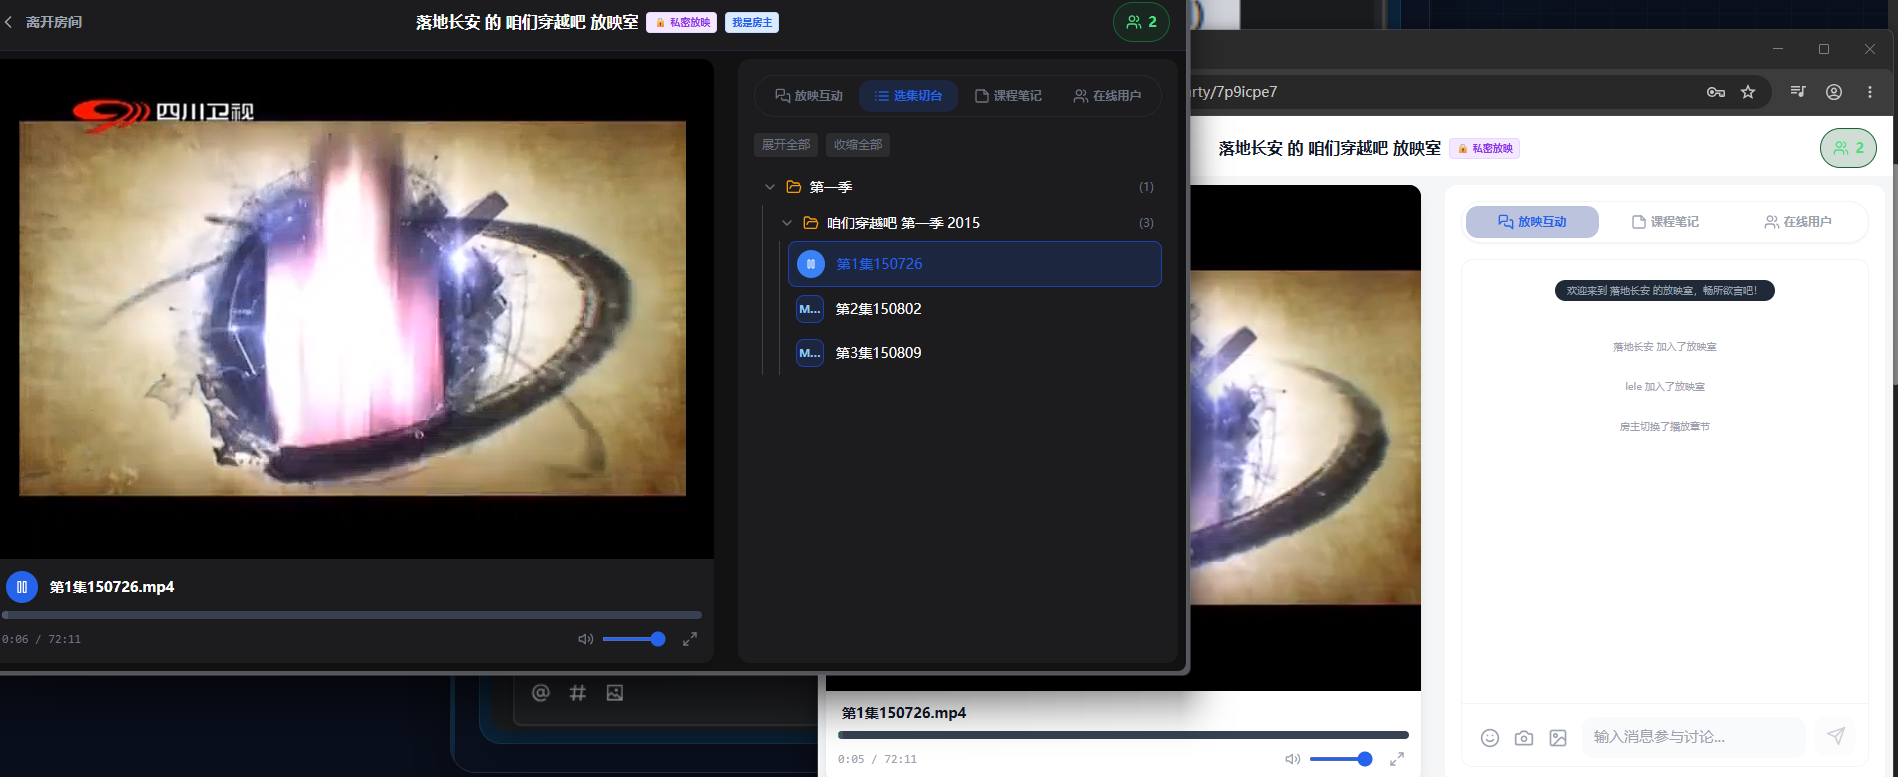
Task: Open 在线用户 tab in light browser window
Action: point(1798,222)
